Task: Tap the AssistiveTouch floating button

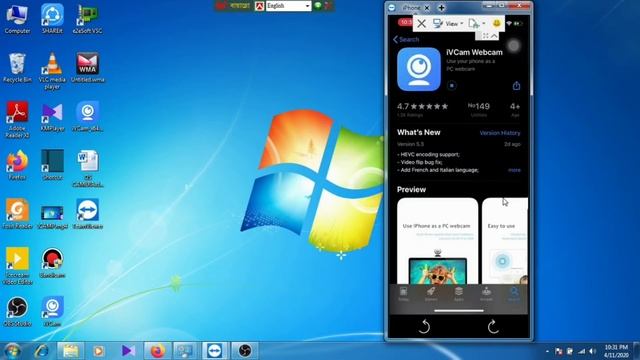Action: pos(514,46)
